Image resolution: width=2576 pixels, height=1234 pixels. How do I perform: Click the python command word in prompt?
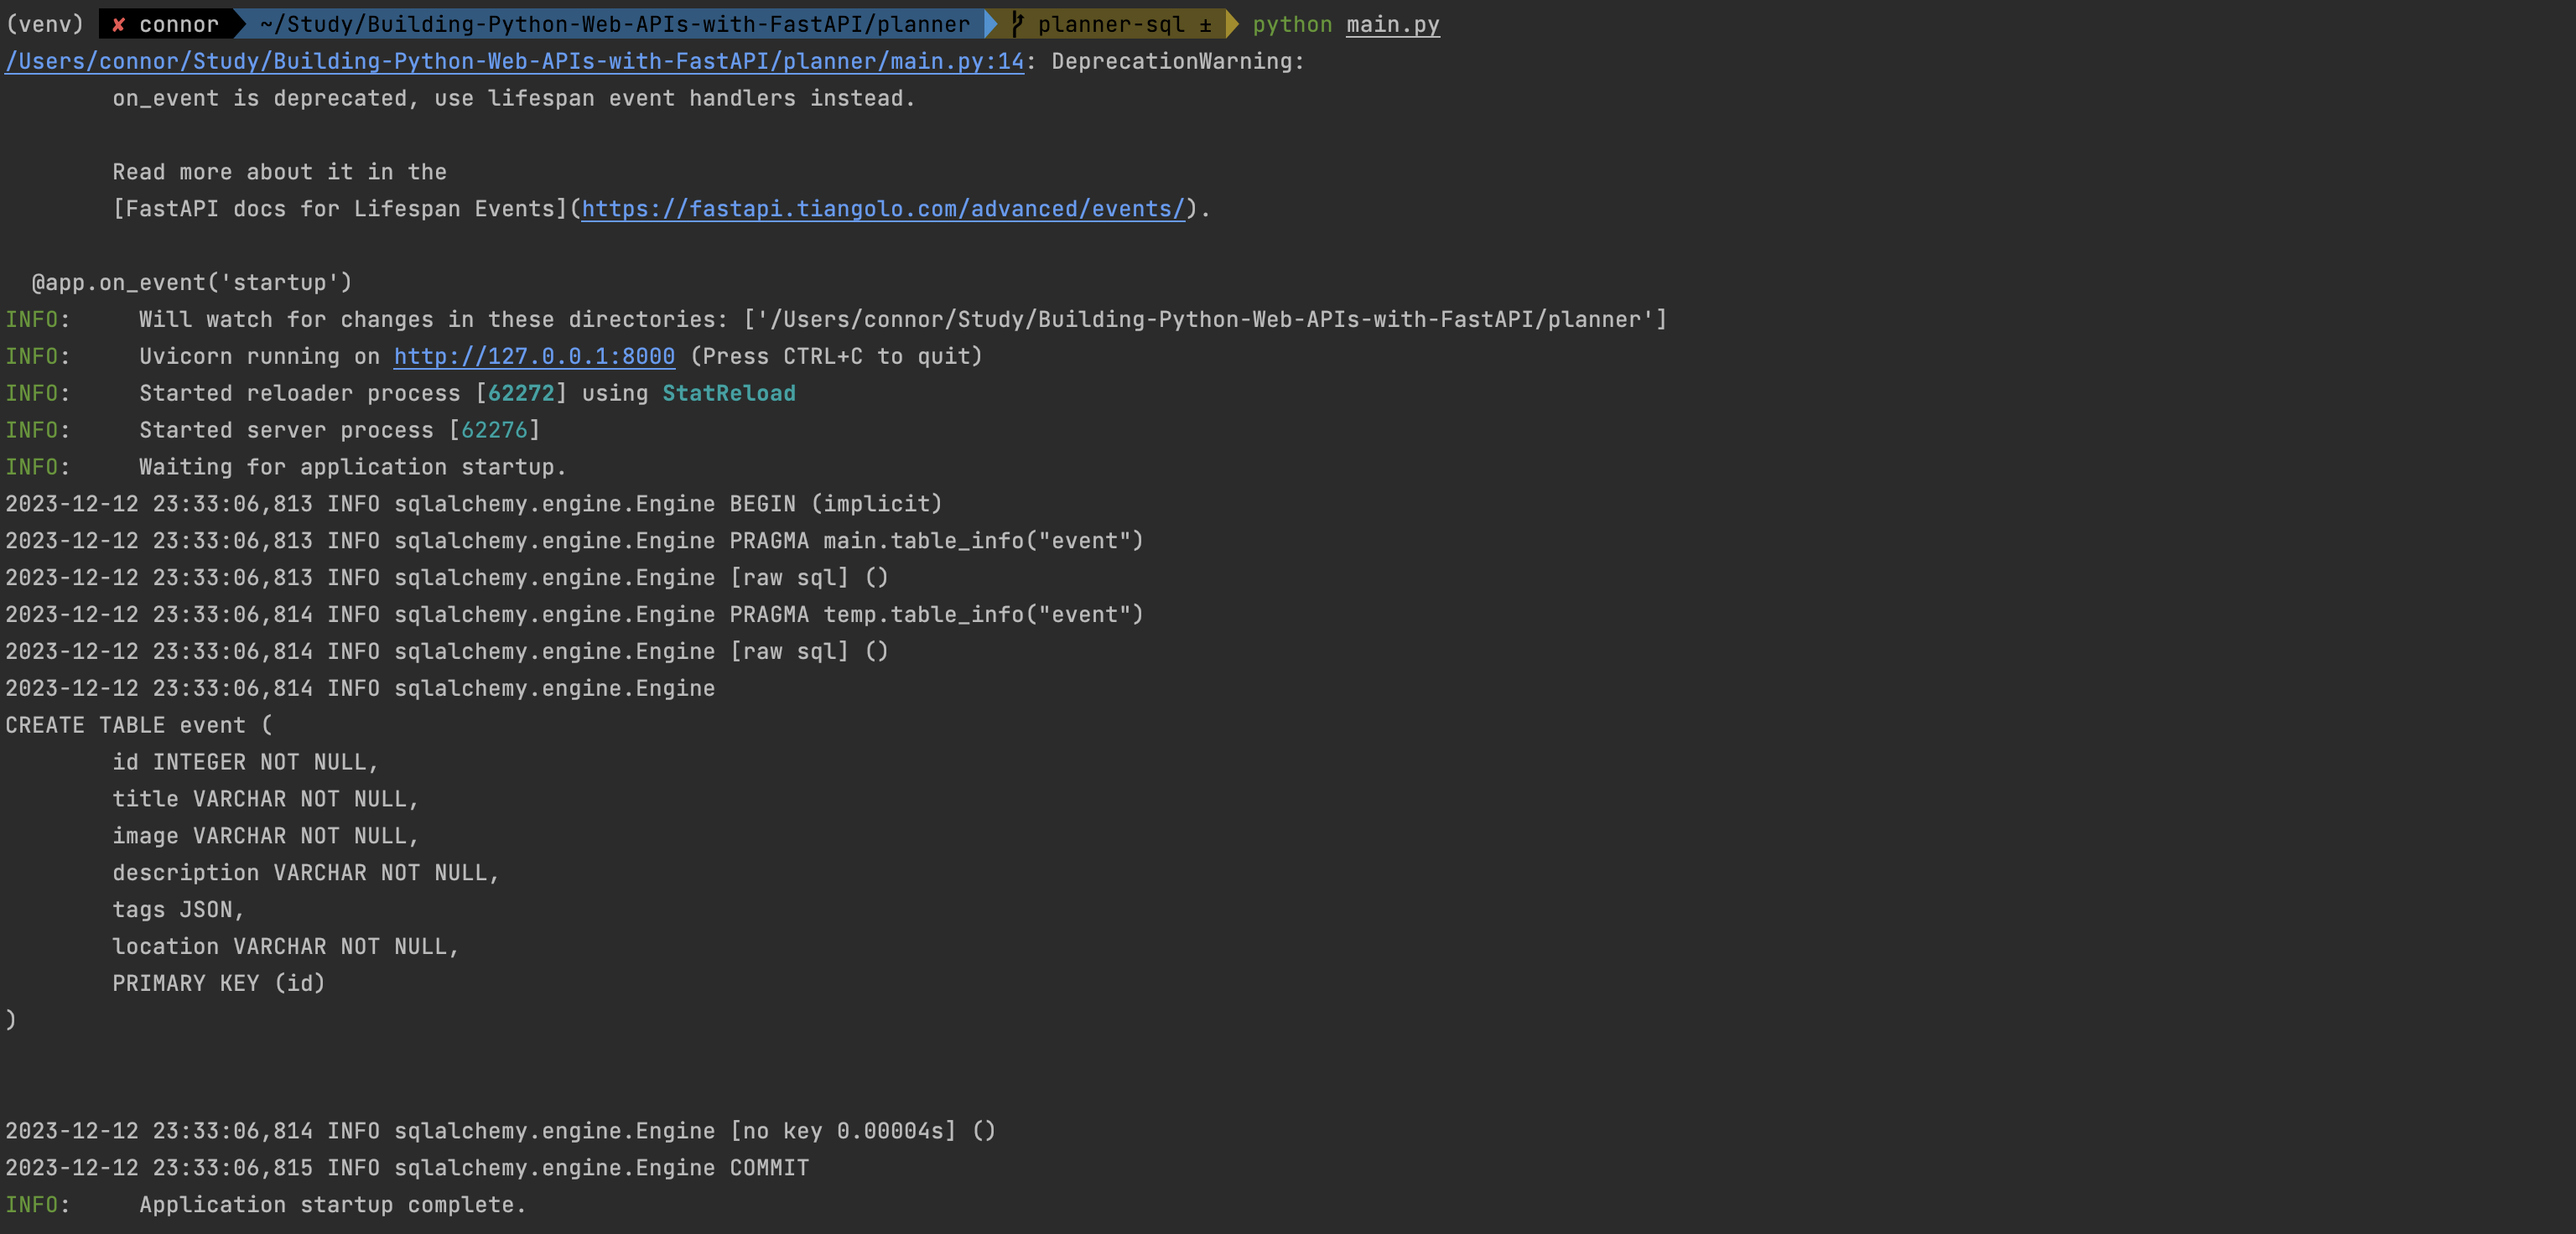click(1291, 24)
